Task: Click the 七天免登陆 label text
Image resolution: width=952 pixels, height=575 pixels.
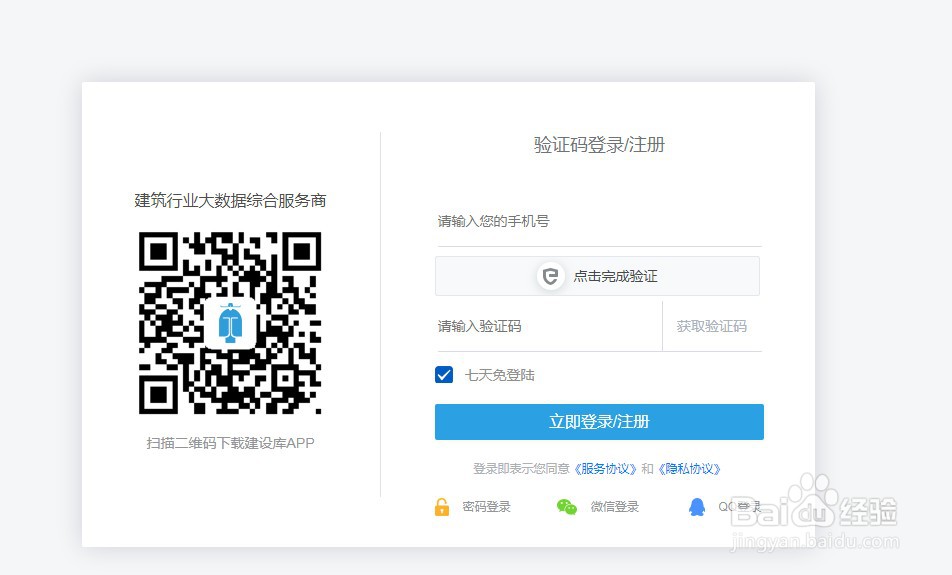Action: point(500,375)
